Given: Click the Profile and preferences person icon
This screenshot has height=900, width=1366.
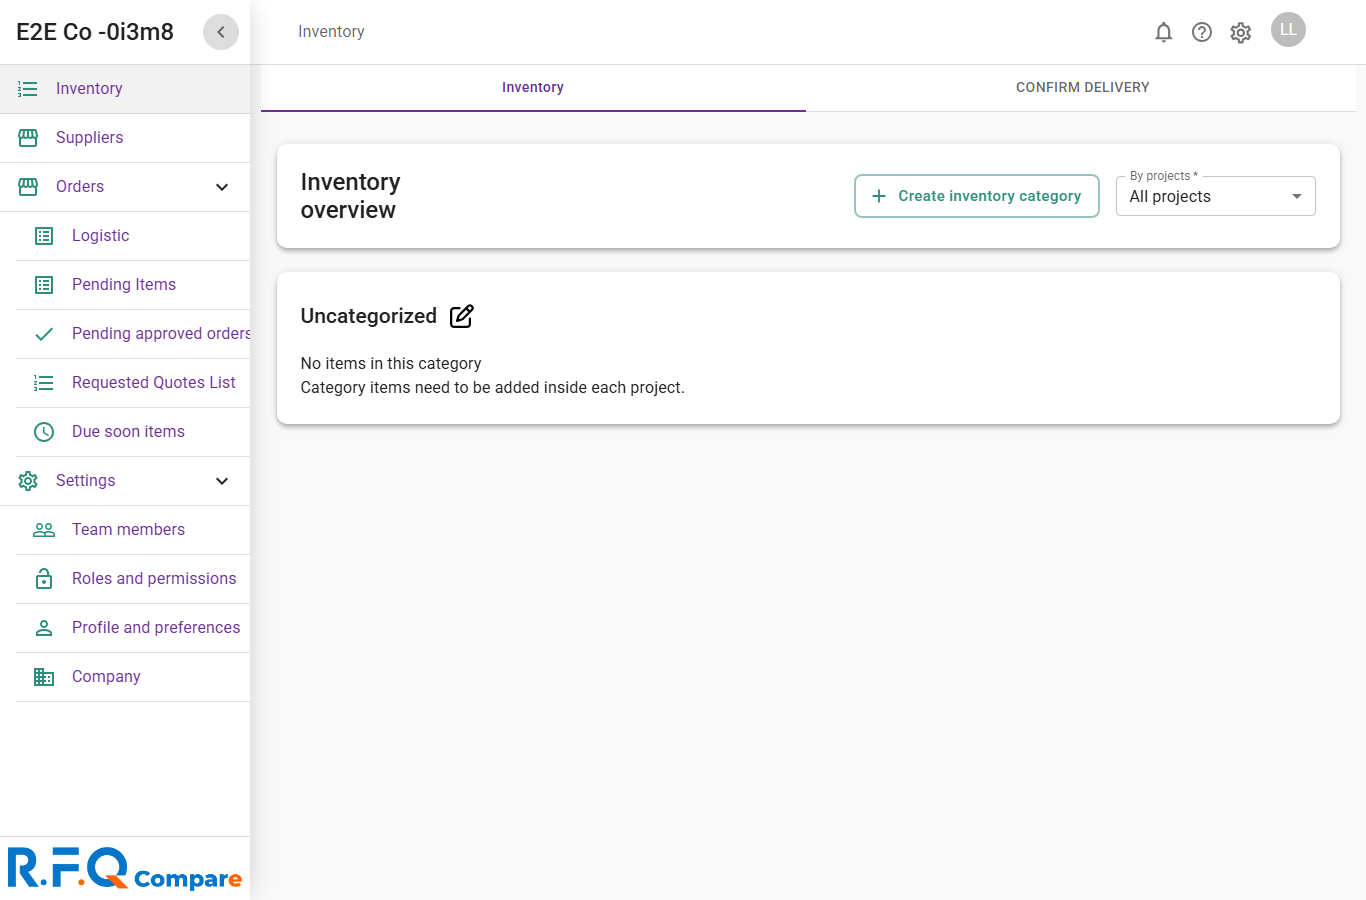Looking at the screenshot, I should point(44,628).
